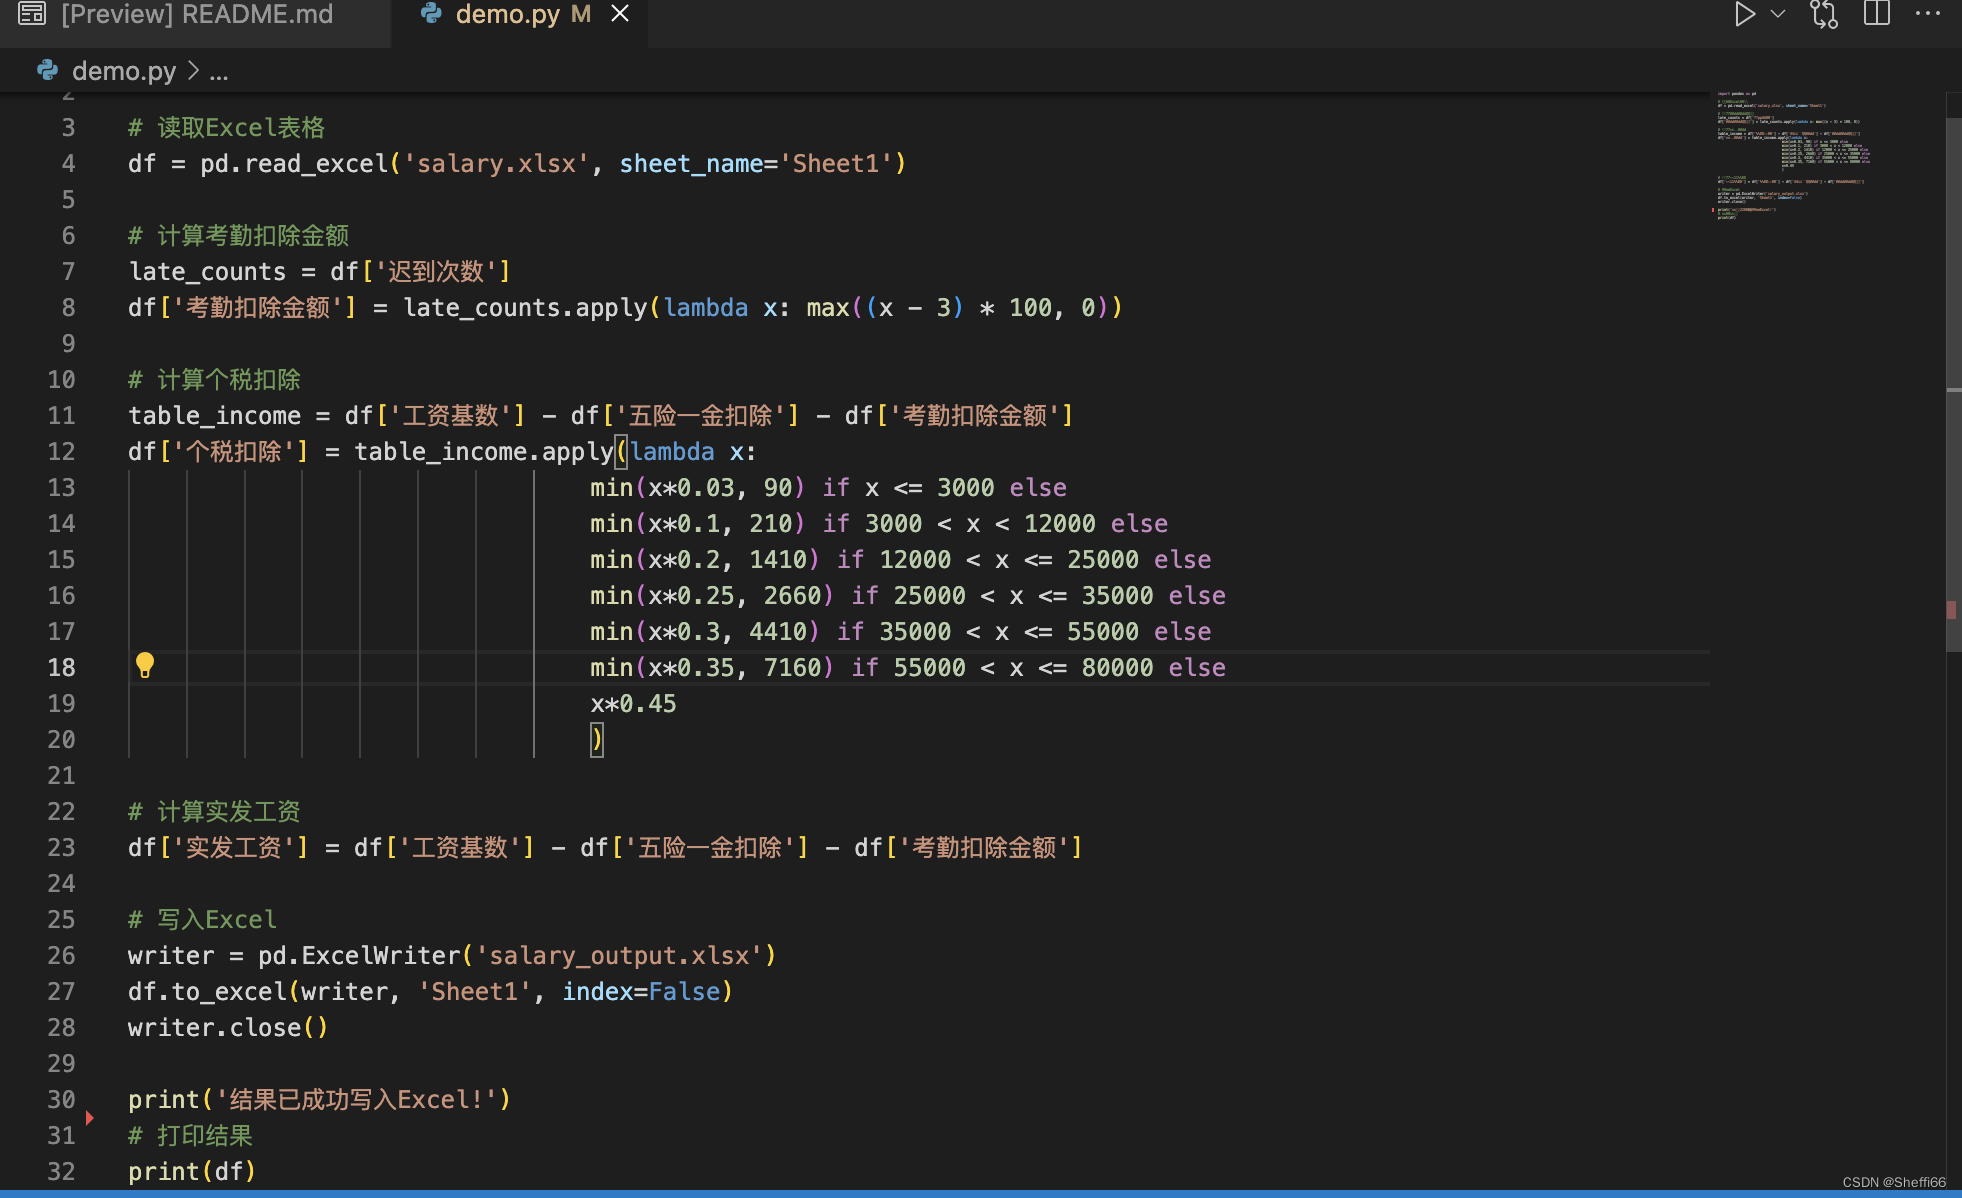Click the number 80000 on line 18
Viewport: 1962px width, 1198px height.
click(1118, 667)
